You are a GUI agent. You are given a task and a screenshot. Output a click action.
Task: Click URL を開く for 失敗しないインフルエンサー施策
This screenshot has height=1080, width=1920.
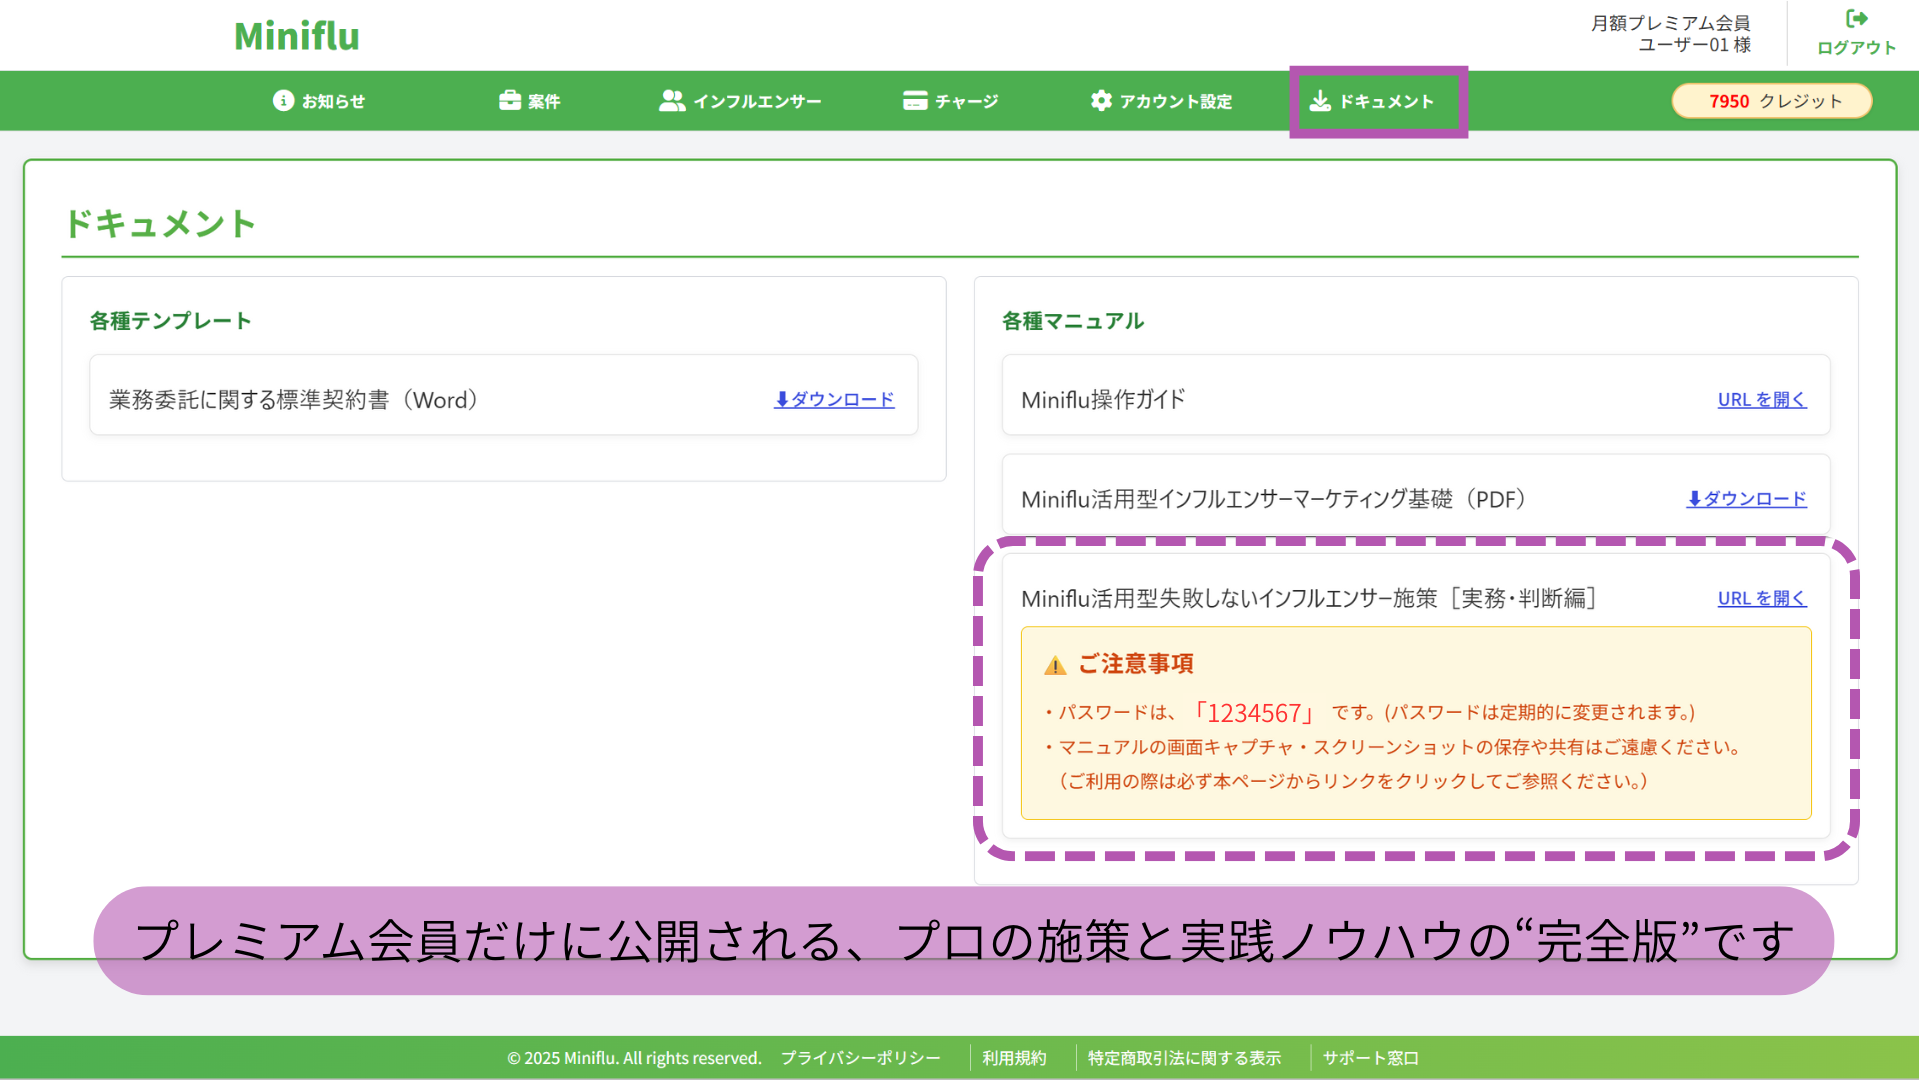(x=1761, y=598)
